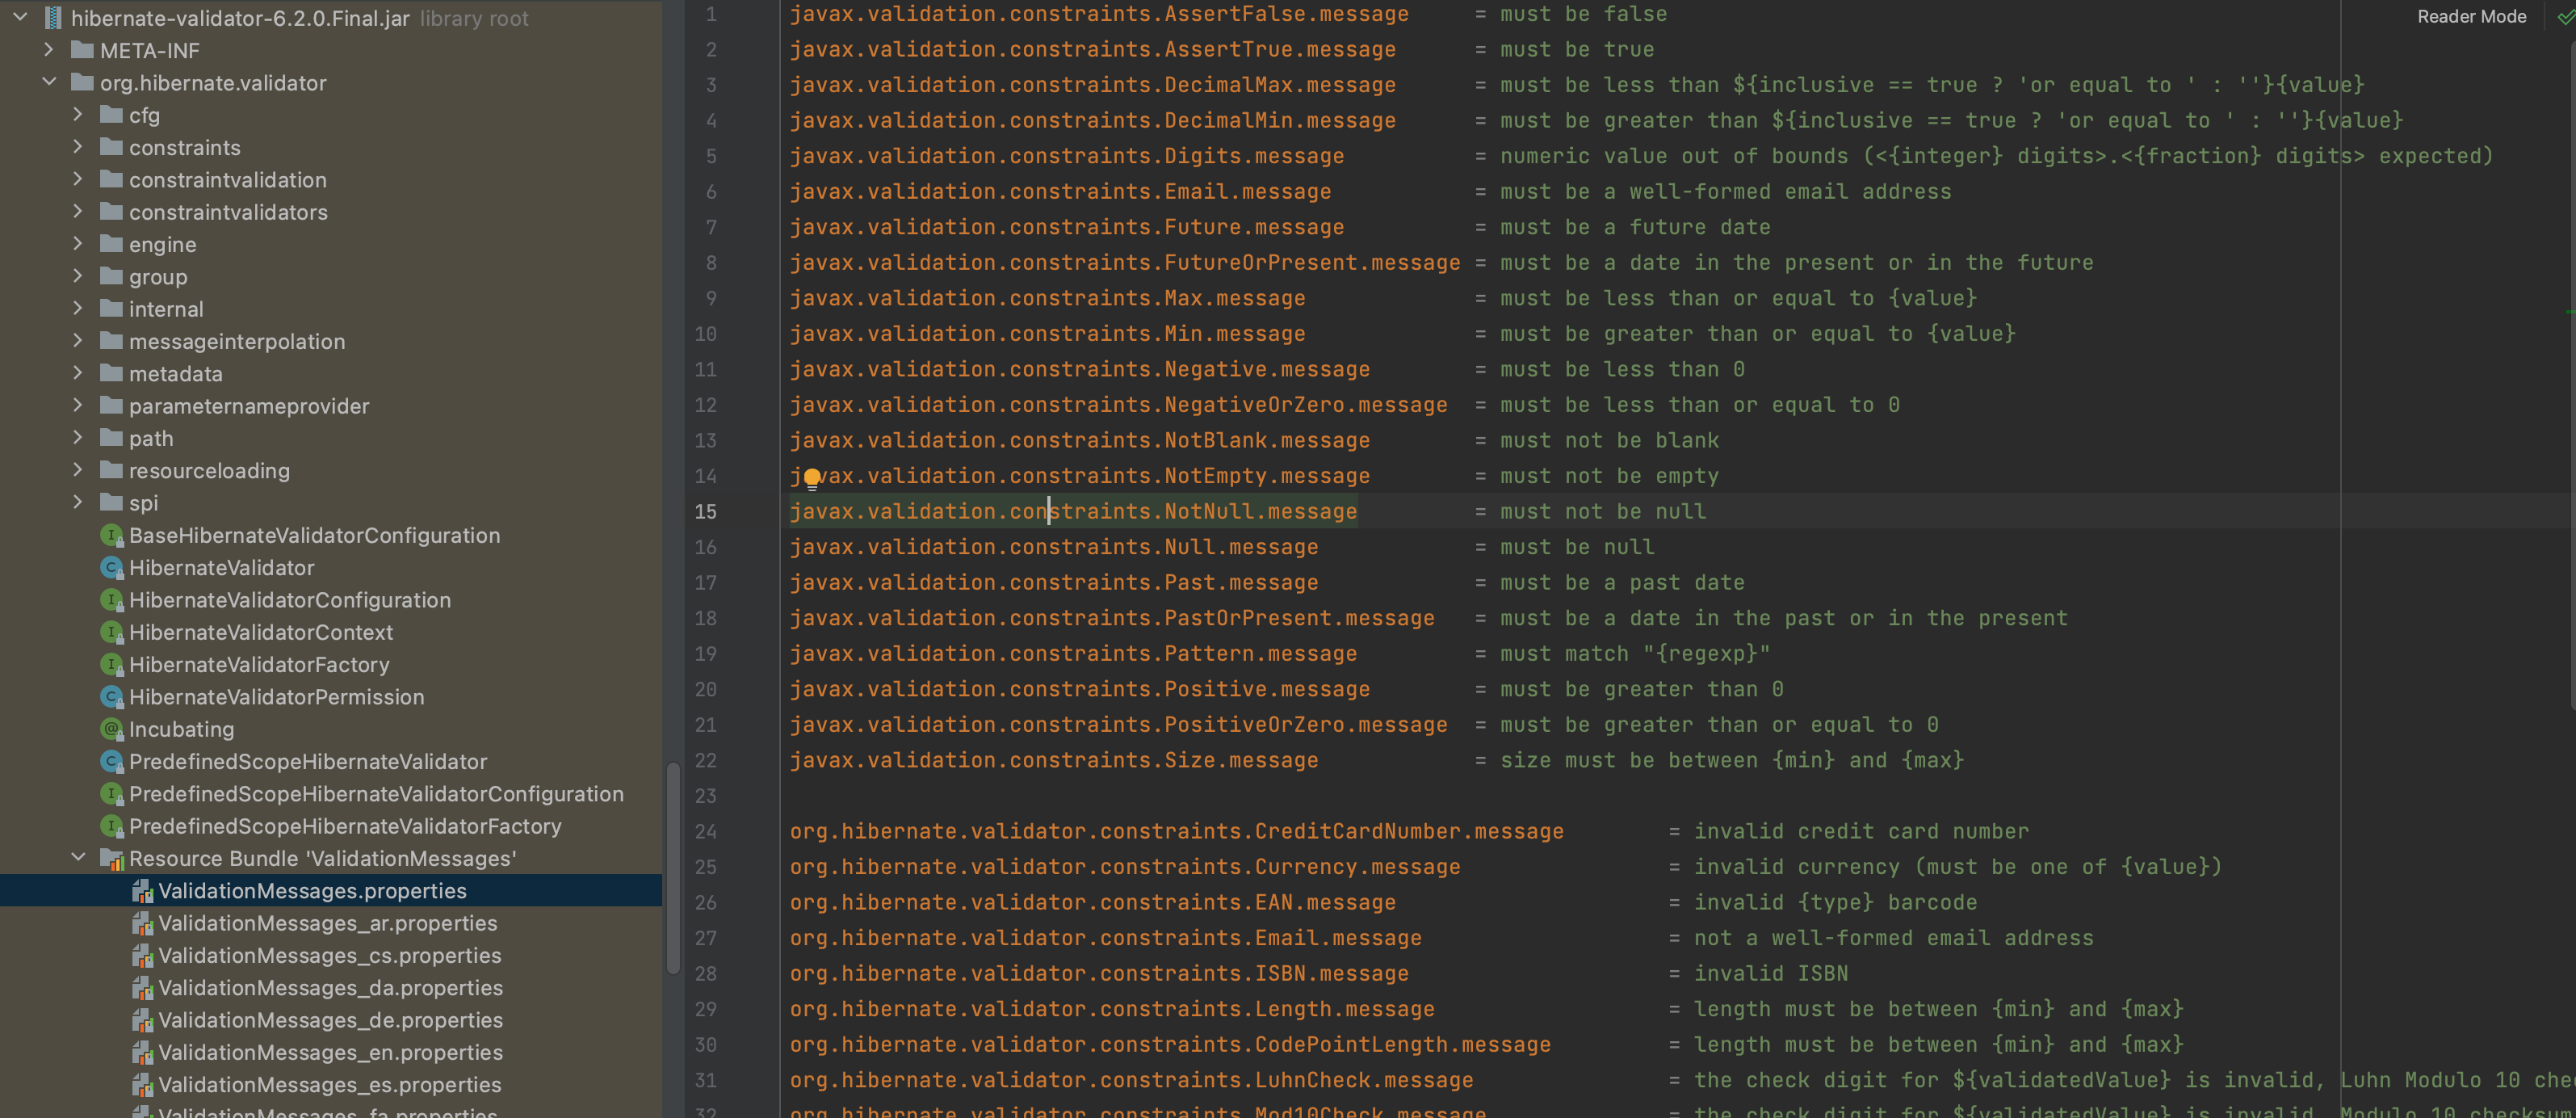Viewport: 2576px width, 1118px height.
Task: Click the ValidationMessages_de.properties file icon
Action: pyautogui.click(x=142, y=1021)
